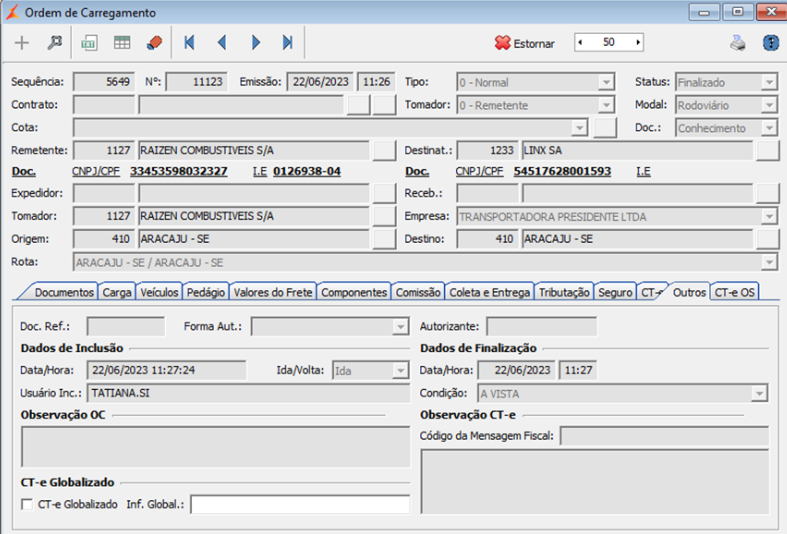Open the Tributação tab
Screen dimensions: 787x534
pos(564,292)
